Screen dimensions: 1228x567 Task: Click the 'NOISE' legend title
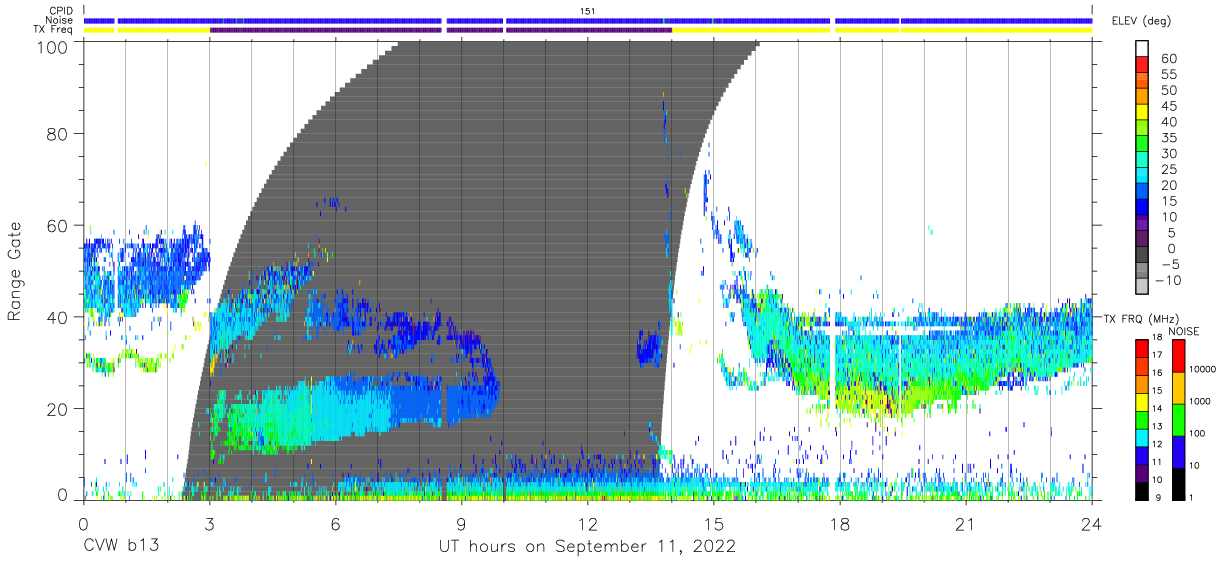(x=1186, y=331)
